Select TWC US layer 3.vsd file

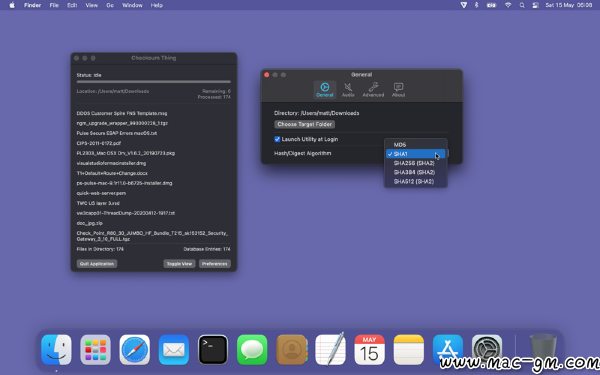(98, 203)
